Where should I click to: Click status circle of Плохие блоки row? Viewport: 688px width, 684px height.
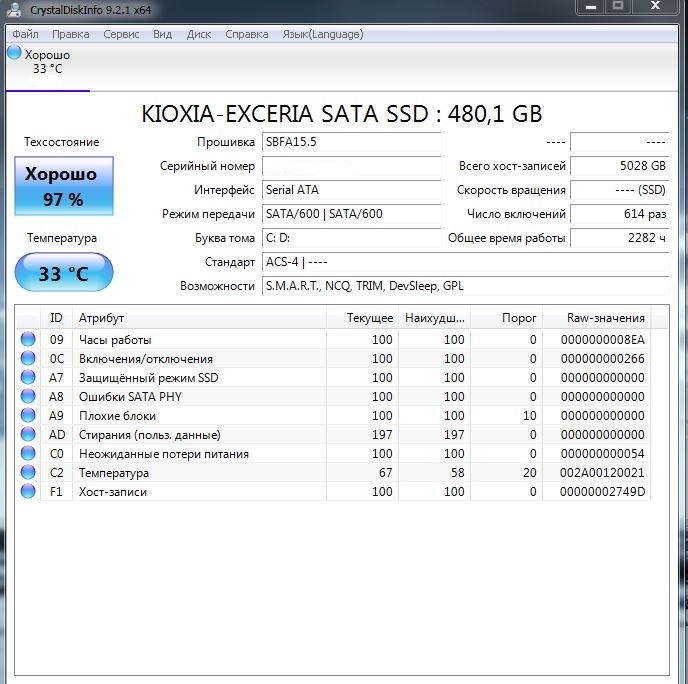(28, 415)
